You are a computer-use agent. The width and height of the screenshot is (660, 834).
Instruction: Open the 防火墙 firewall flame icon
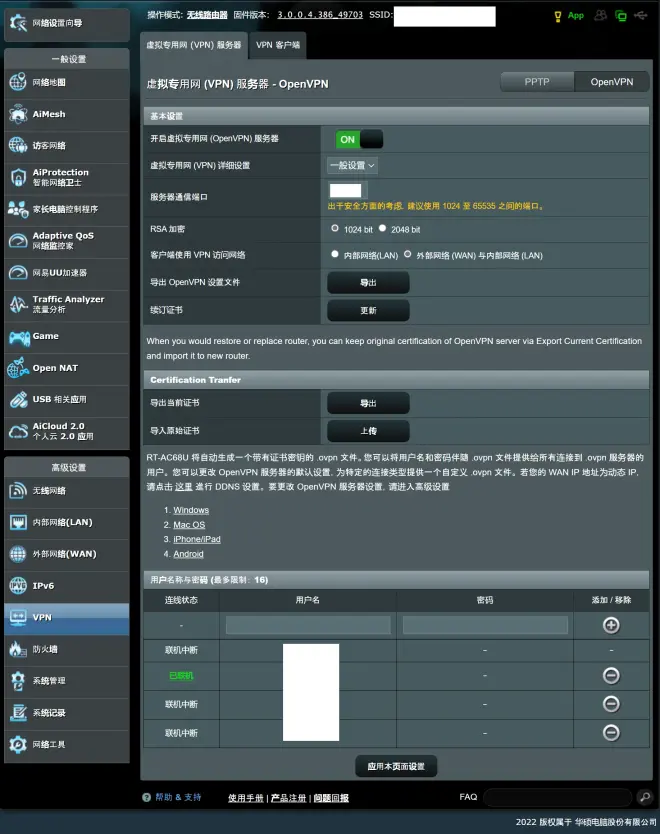[18, 649]
